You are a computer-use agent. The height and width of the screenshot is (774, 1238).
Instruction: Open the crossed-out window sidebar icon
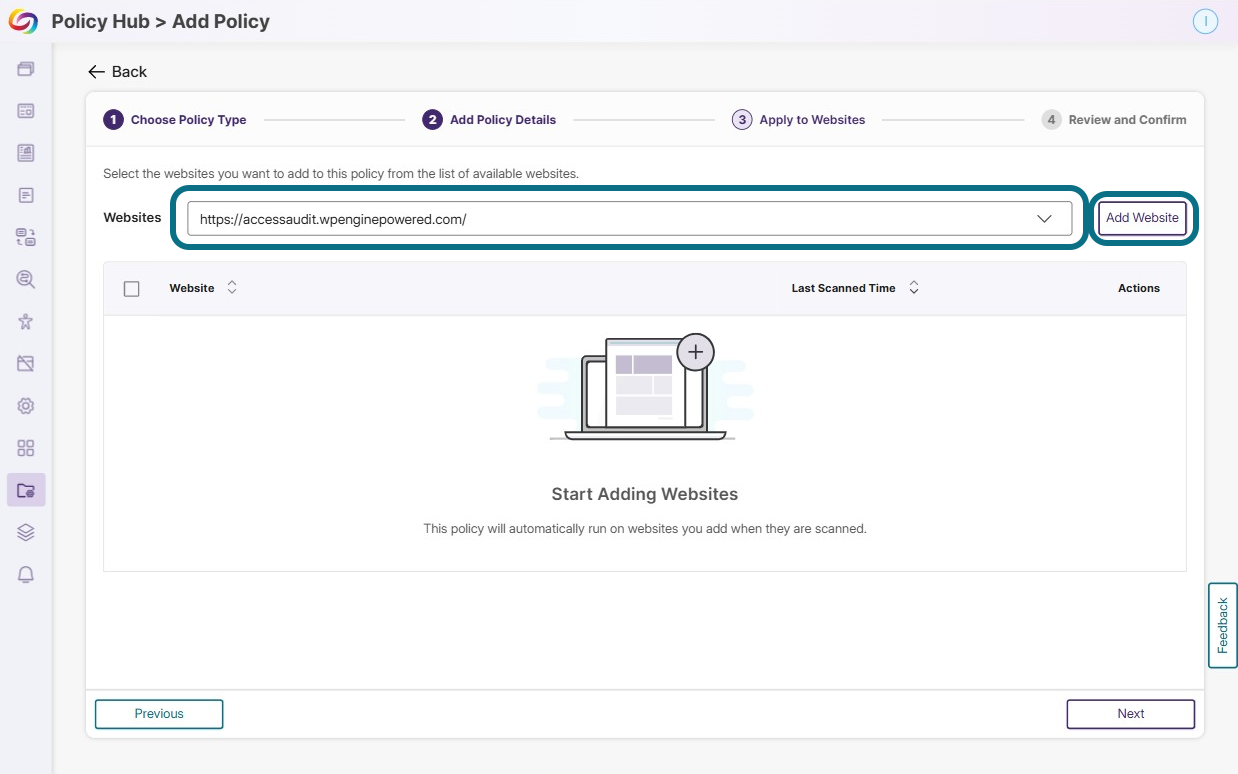(x=26, y=363)
